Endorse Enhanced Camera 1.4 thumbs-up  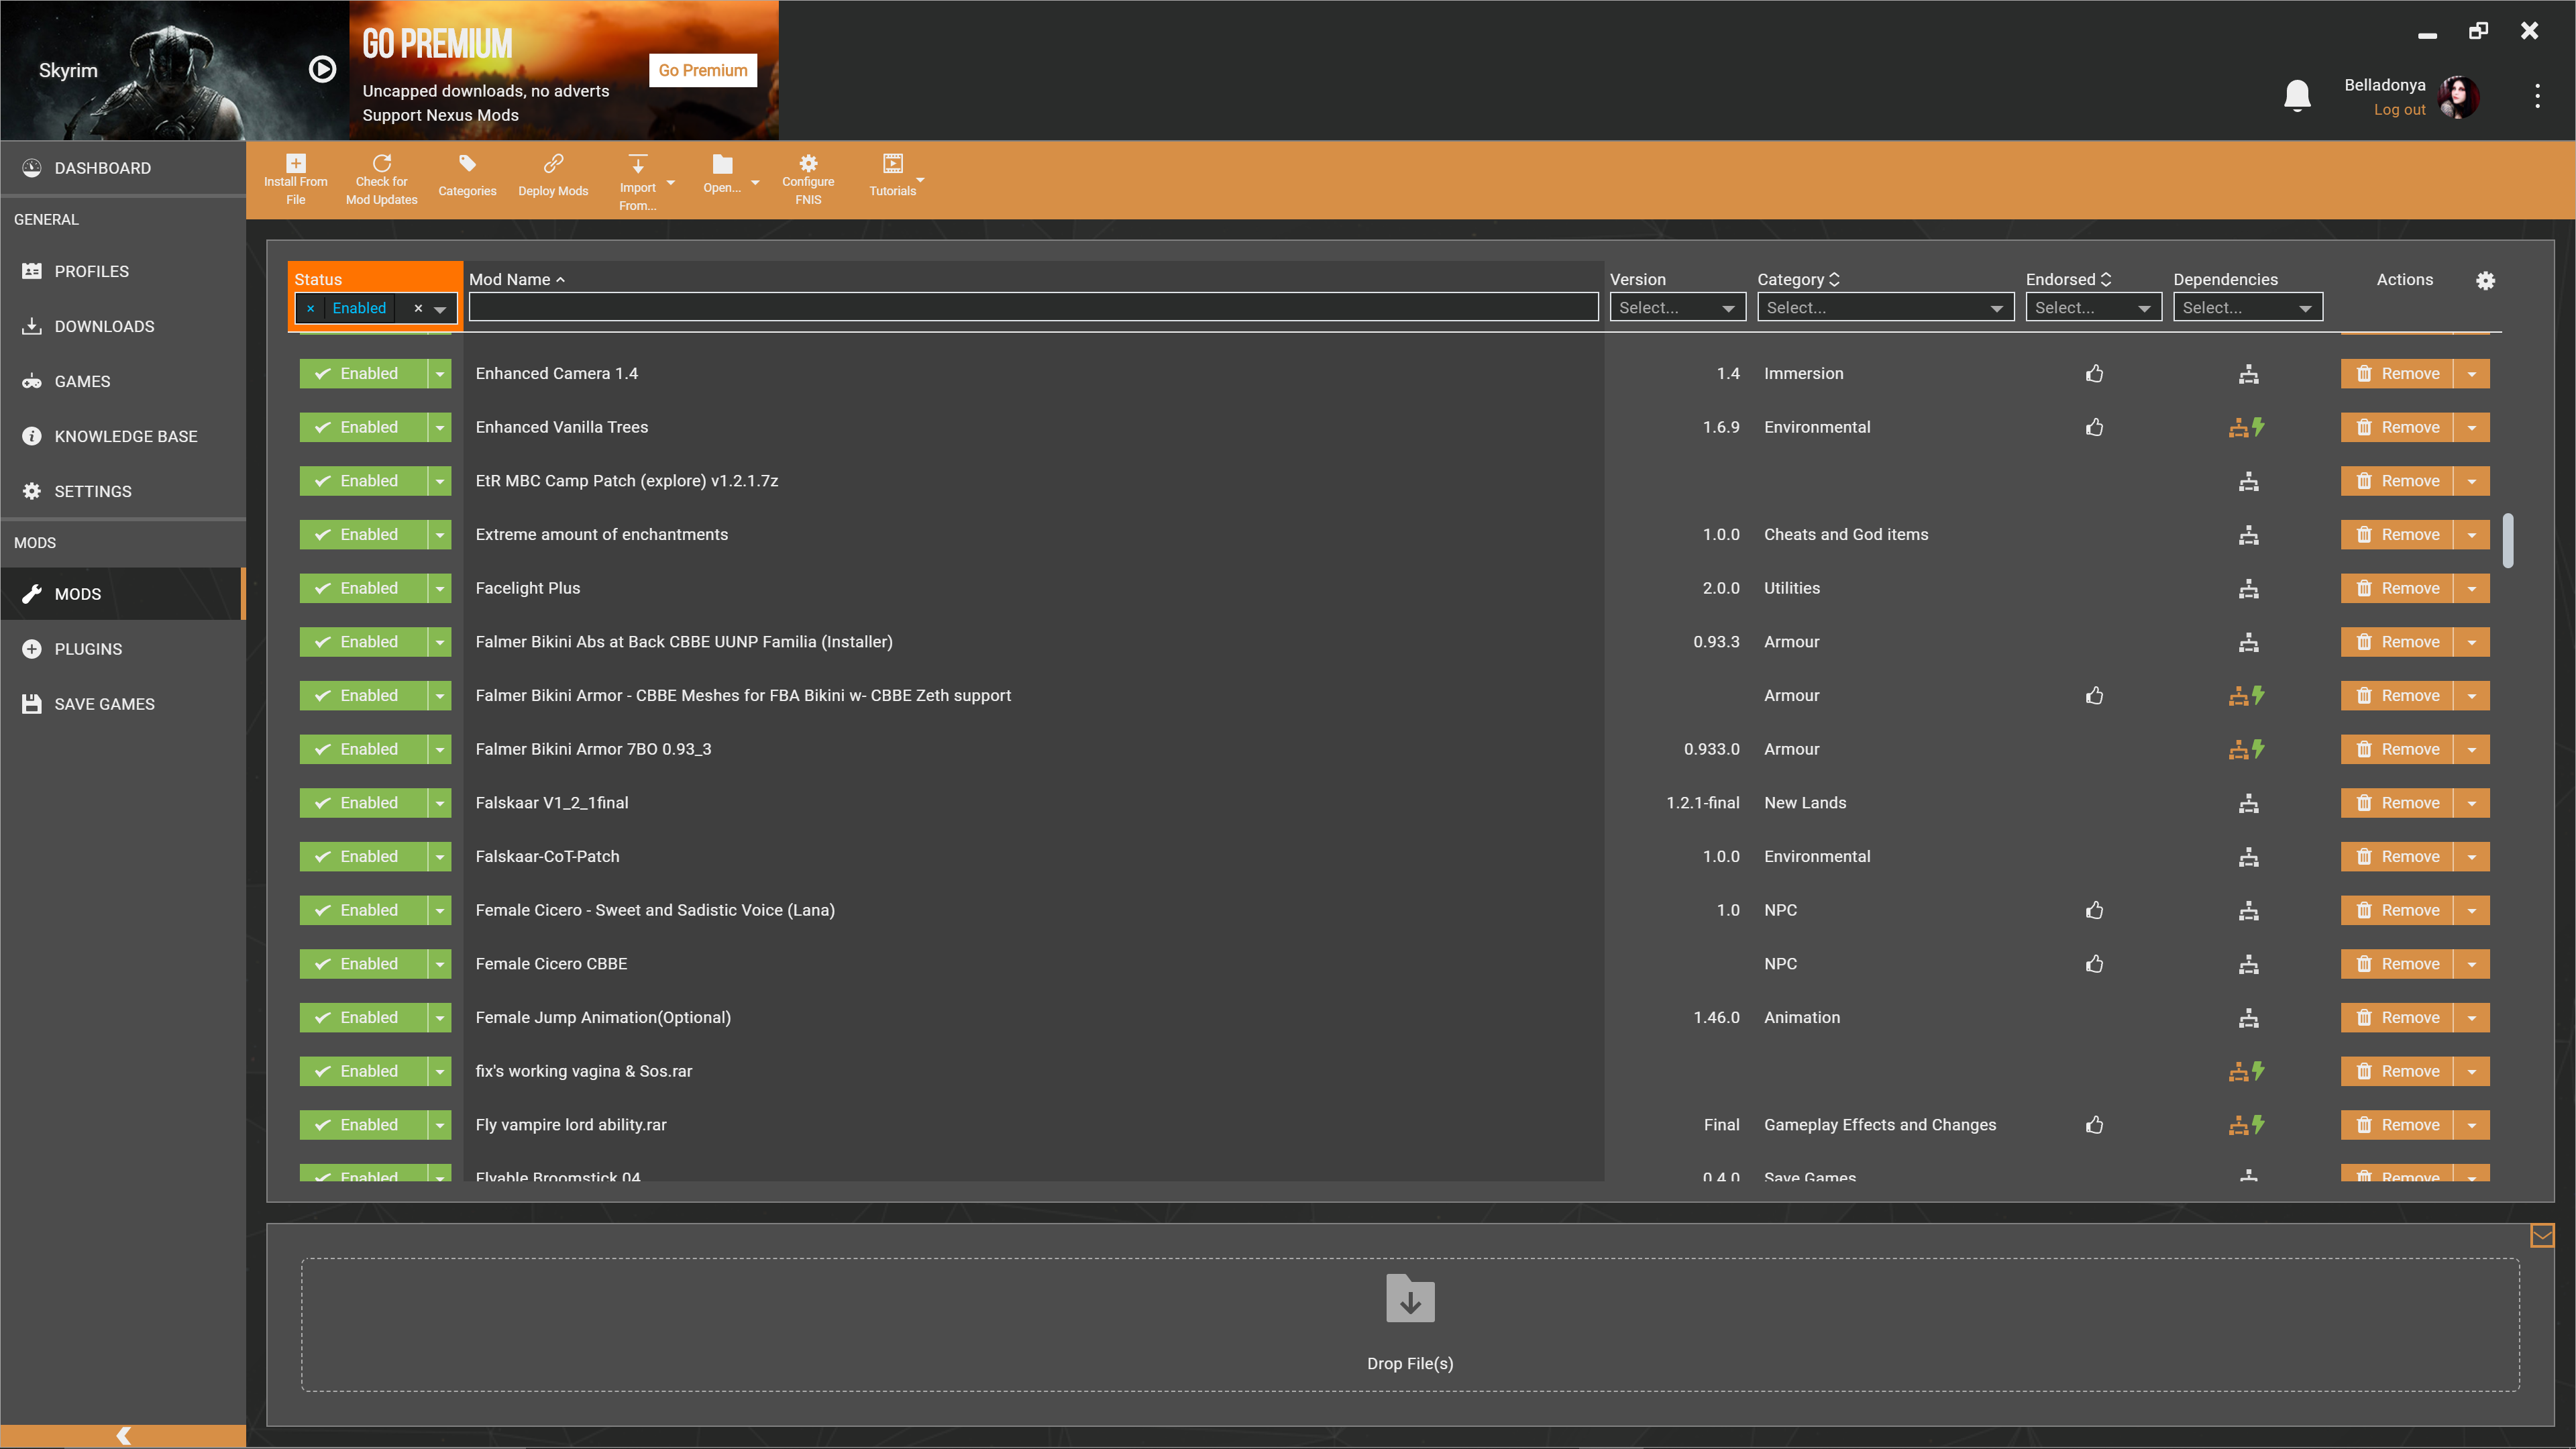tap(2095, 374)
